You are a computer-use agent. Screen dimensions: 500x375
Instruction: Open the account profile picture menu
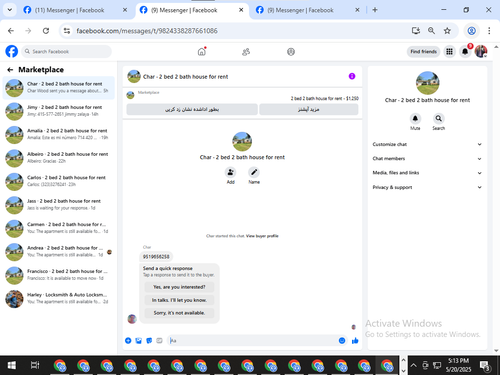point(481,52)
